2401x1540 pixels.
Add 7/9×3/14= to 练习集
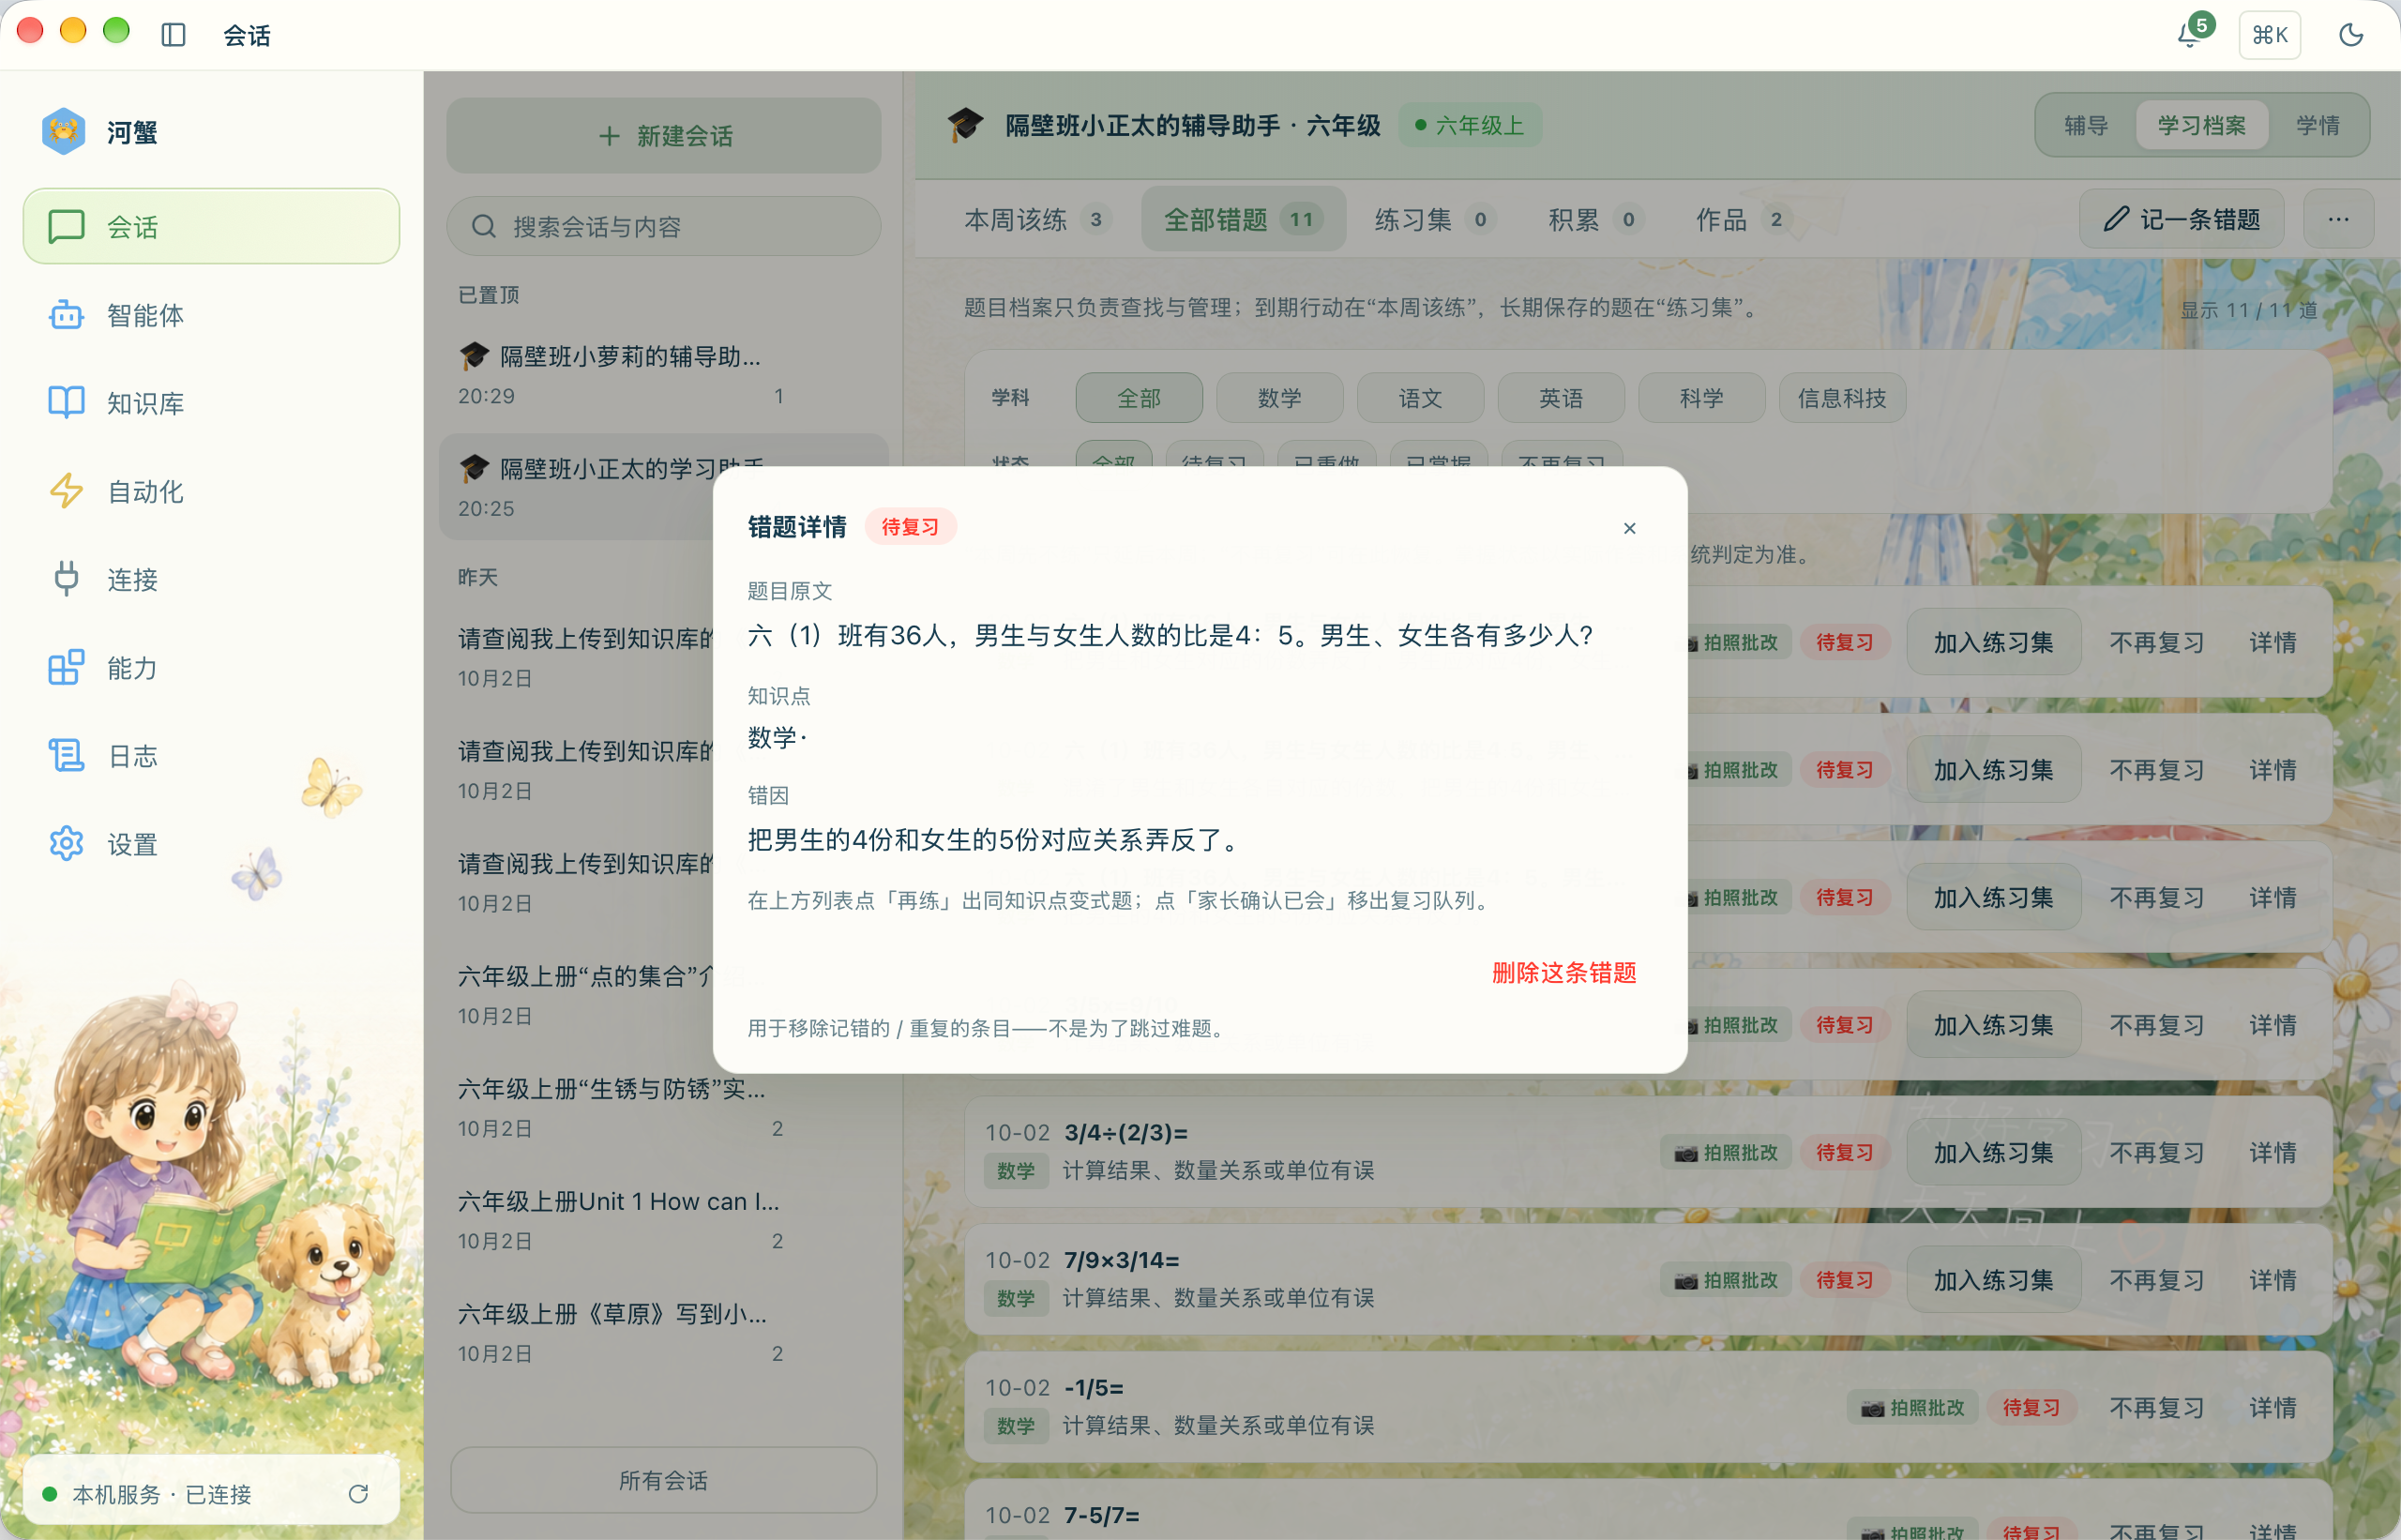coord(1993,1280)
